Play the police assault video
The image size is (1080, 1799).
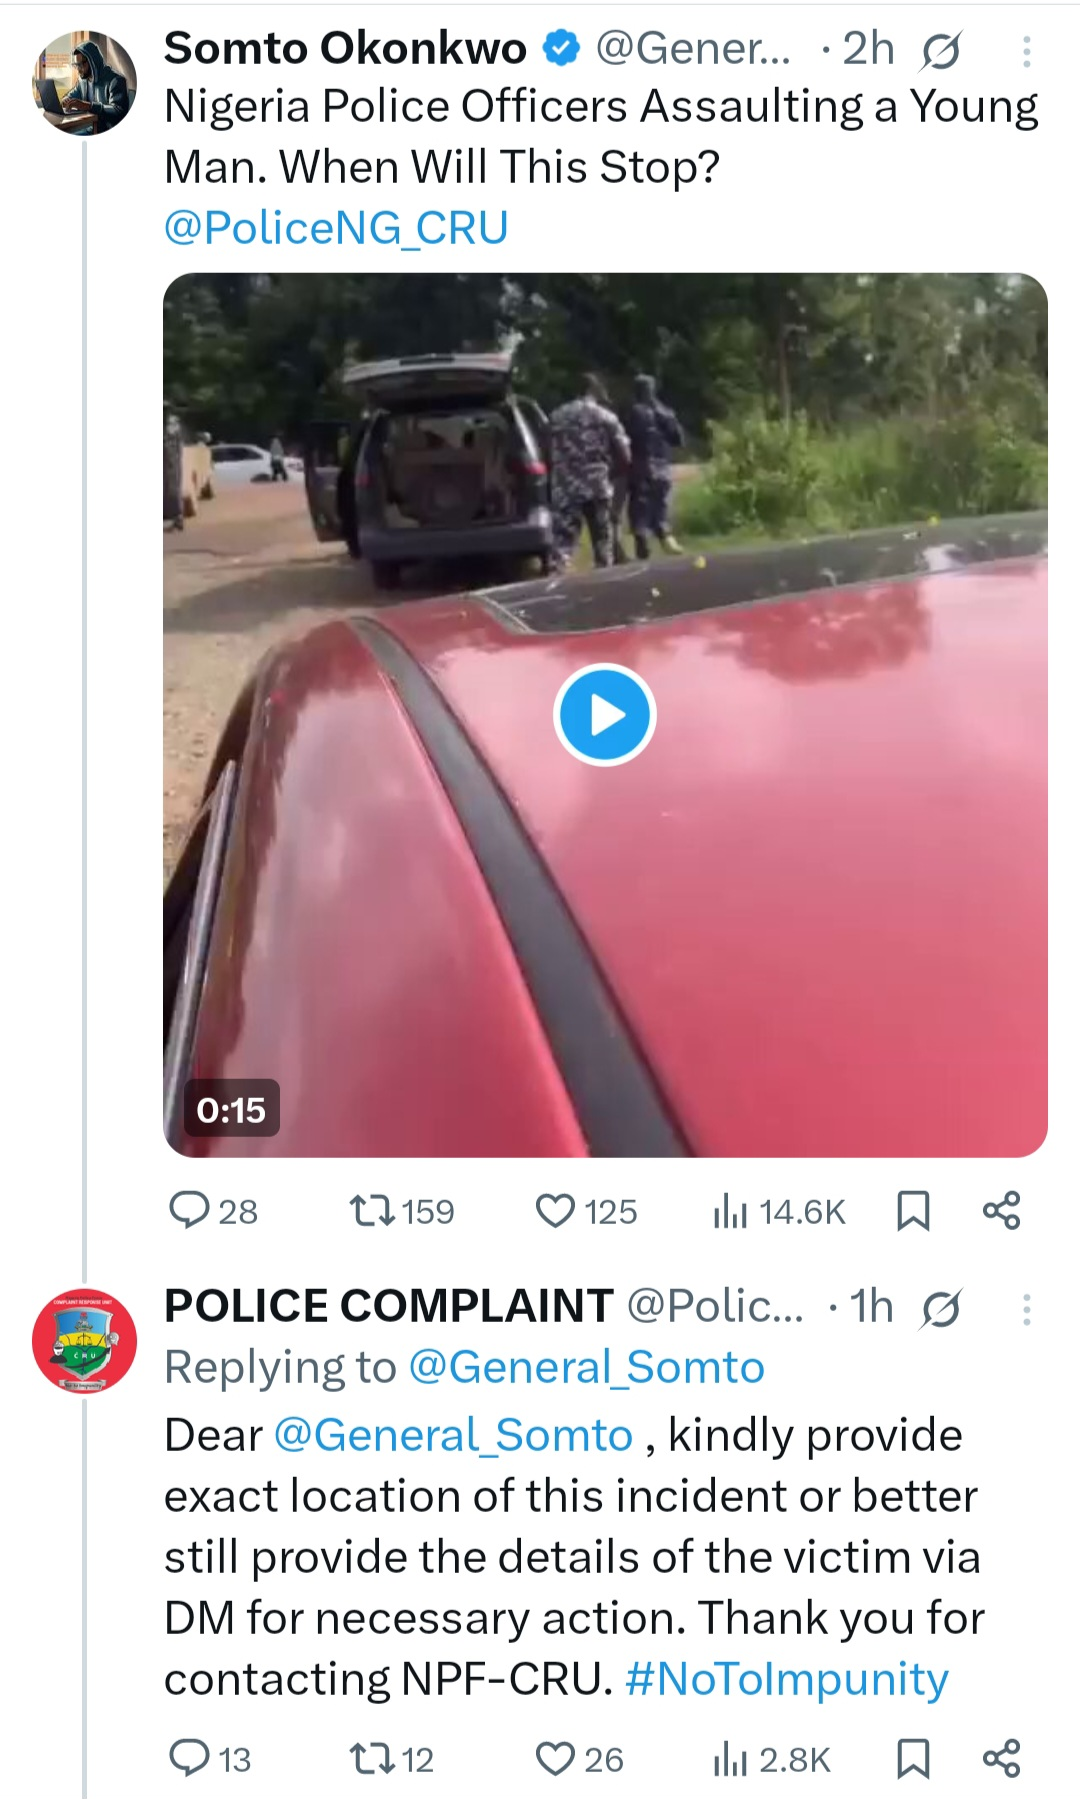point(604,715)
